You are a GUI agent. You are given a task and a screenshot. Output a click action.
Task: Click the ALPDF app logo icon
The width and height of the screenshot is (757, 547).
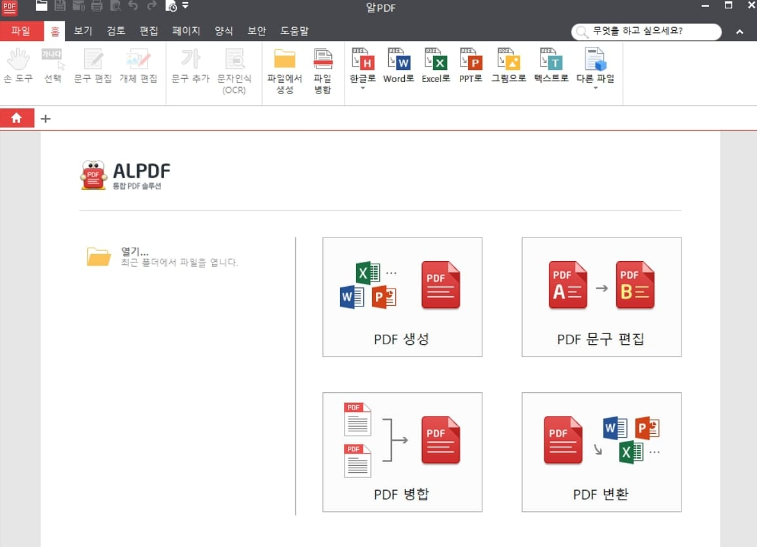(93, 175)
